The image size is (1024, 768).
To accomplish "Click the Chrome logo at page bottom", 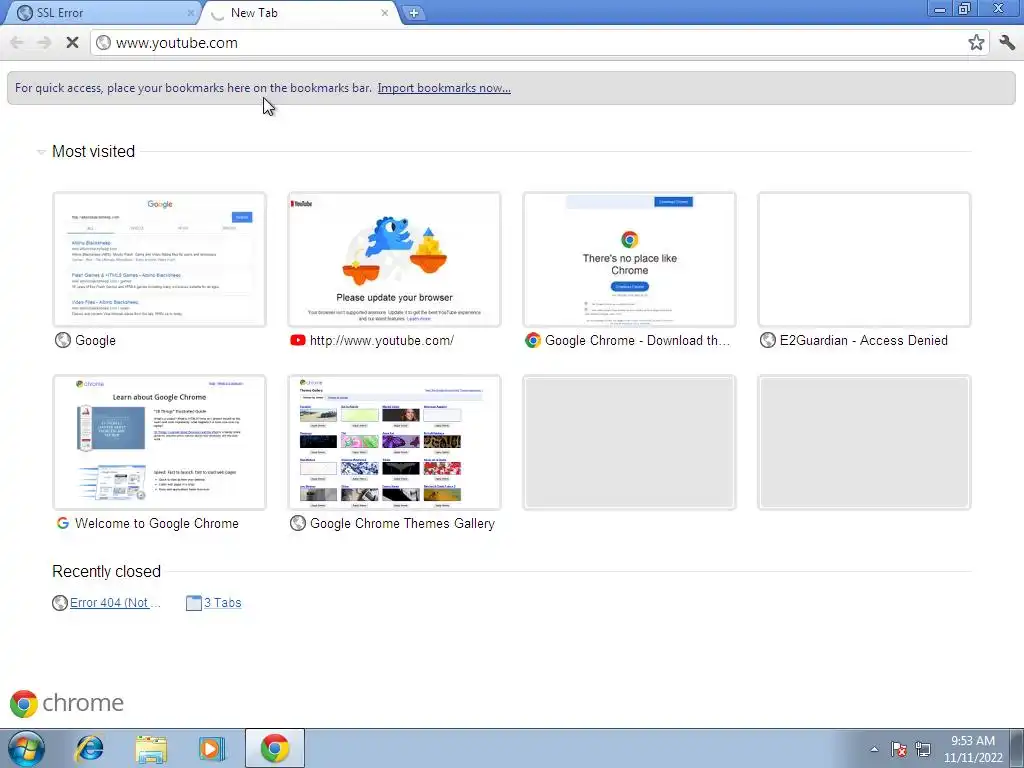I will coord(66,703).
